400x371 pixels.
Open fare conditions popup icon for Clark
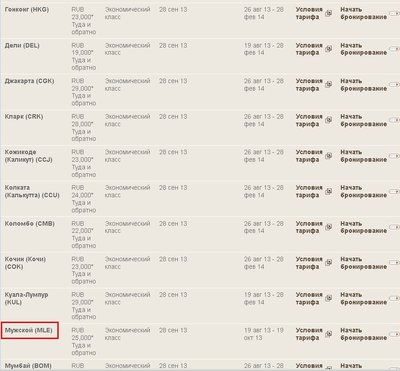coord(328,120)
